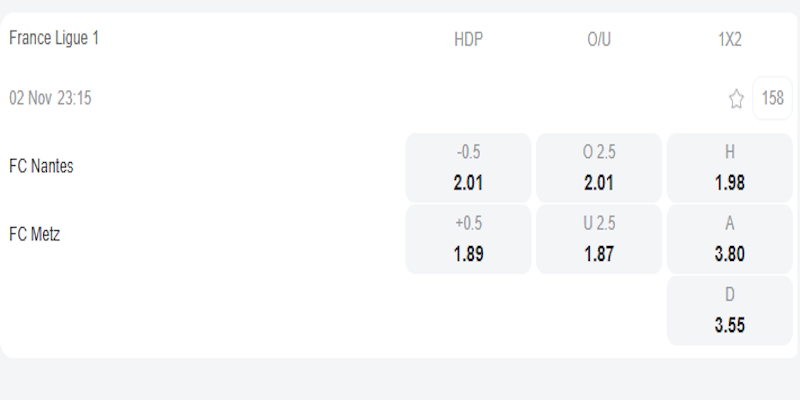Choose the home win H odds 1.98

tap(729, 167)
